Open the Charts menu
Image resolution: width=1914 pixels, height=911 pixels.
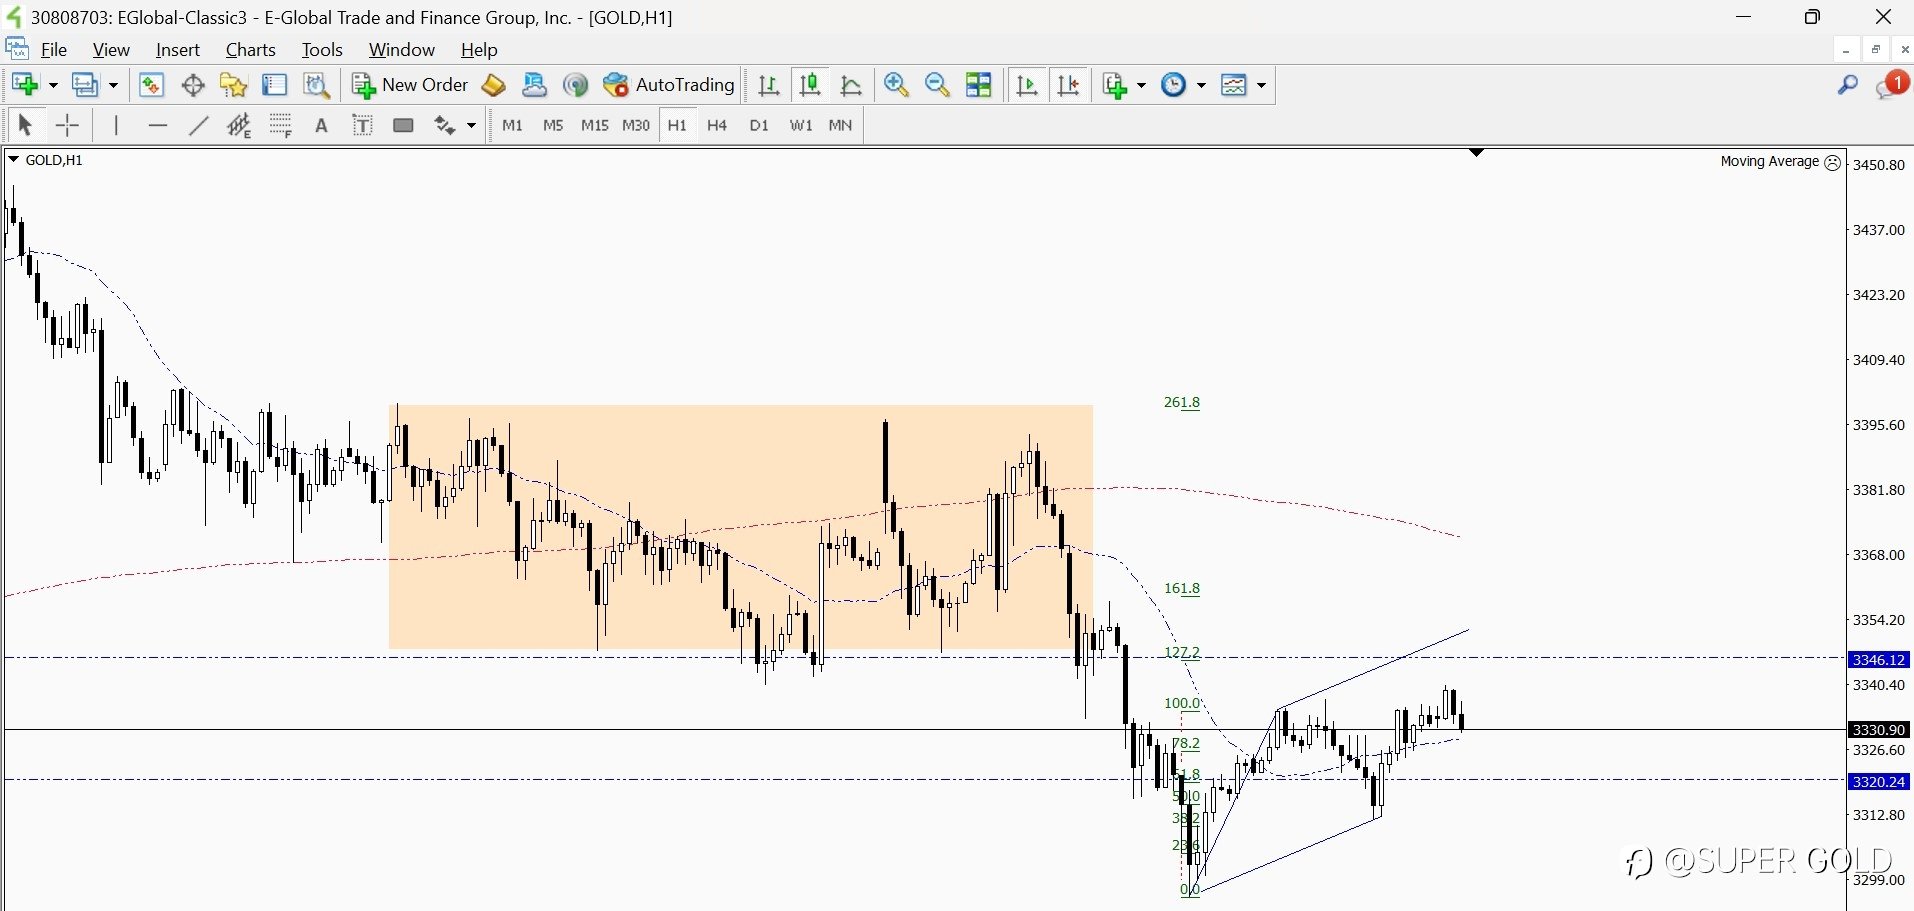click(250, 49)
